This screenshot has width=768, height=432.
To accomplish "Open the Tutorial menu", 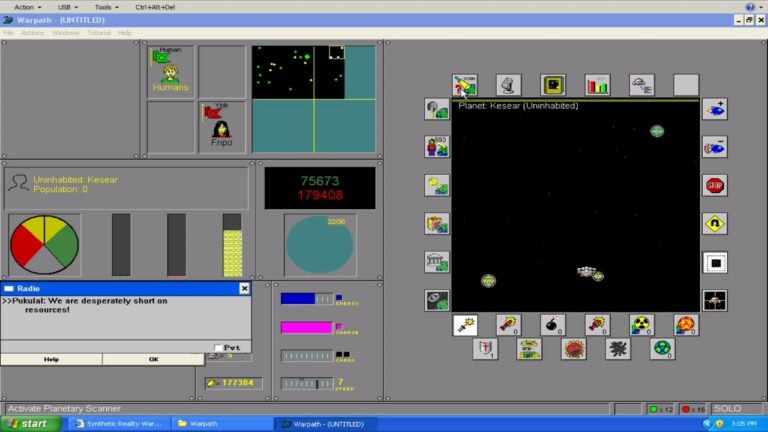I will [x=98, y=33].
